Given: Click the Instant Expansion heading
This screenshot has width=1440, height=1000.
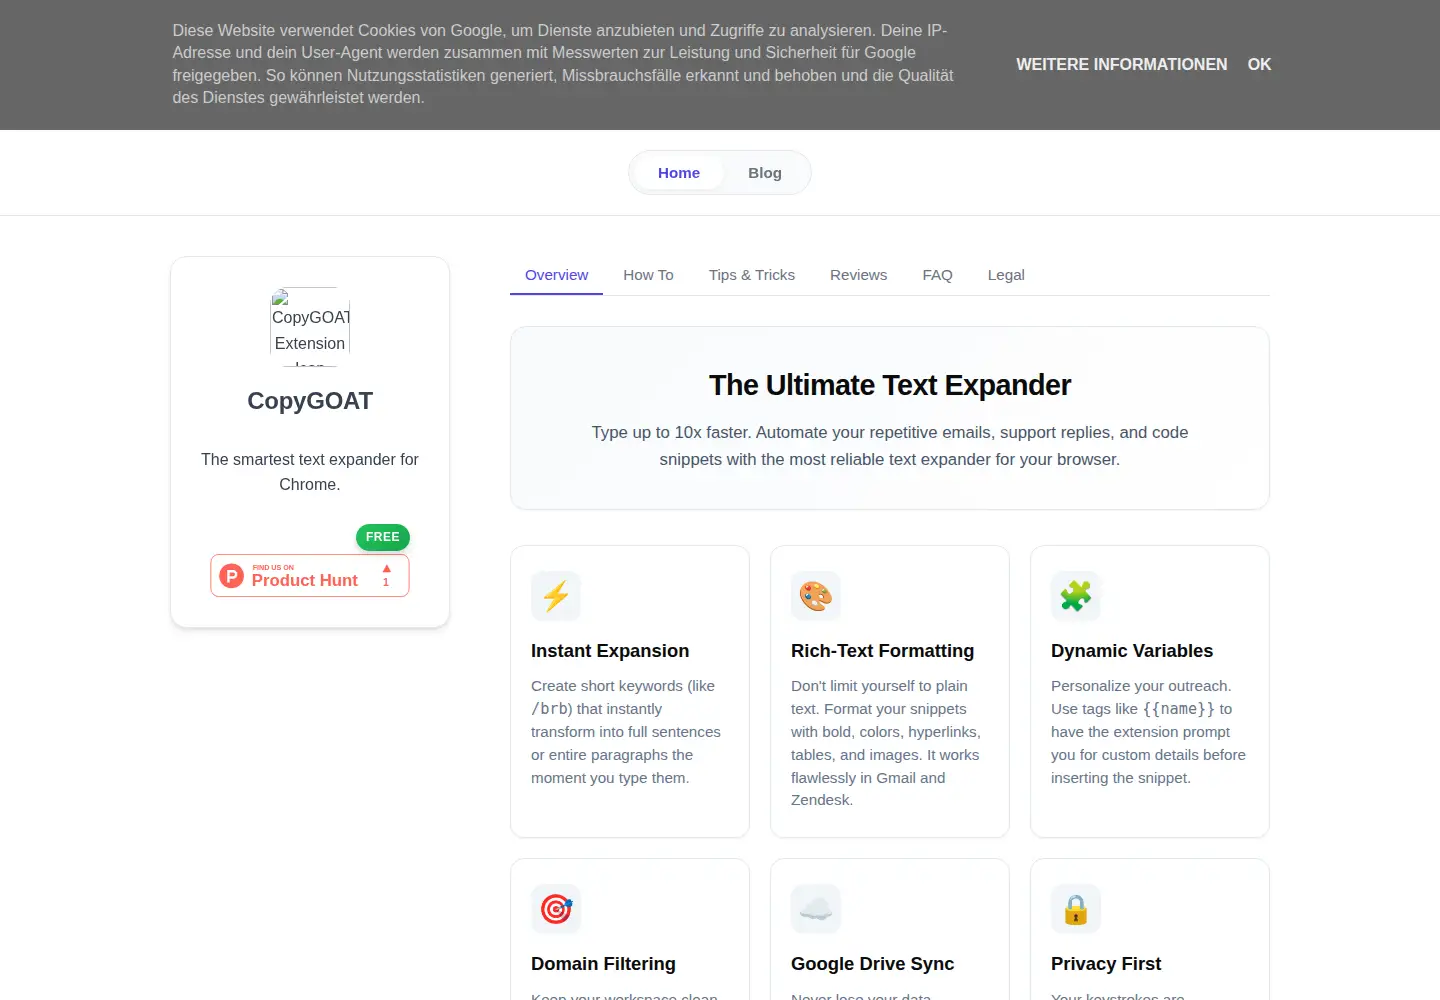Looking at the screenshot, I should pyautogui.click(x=610, y=651).
